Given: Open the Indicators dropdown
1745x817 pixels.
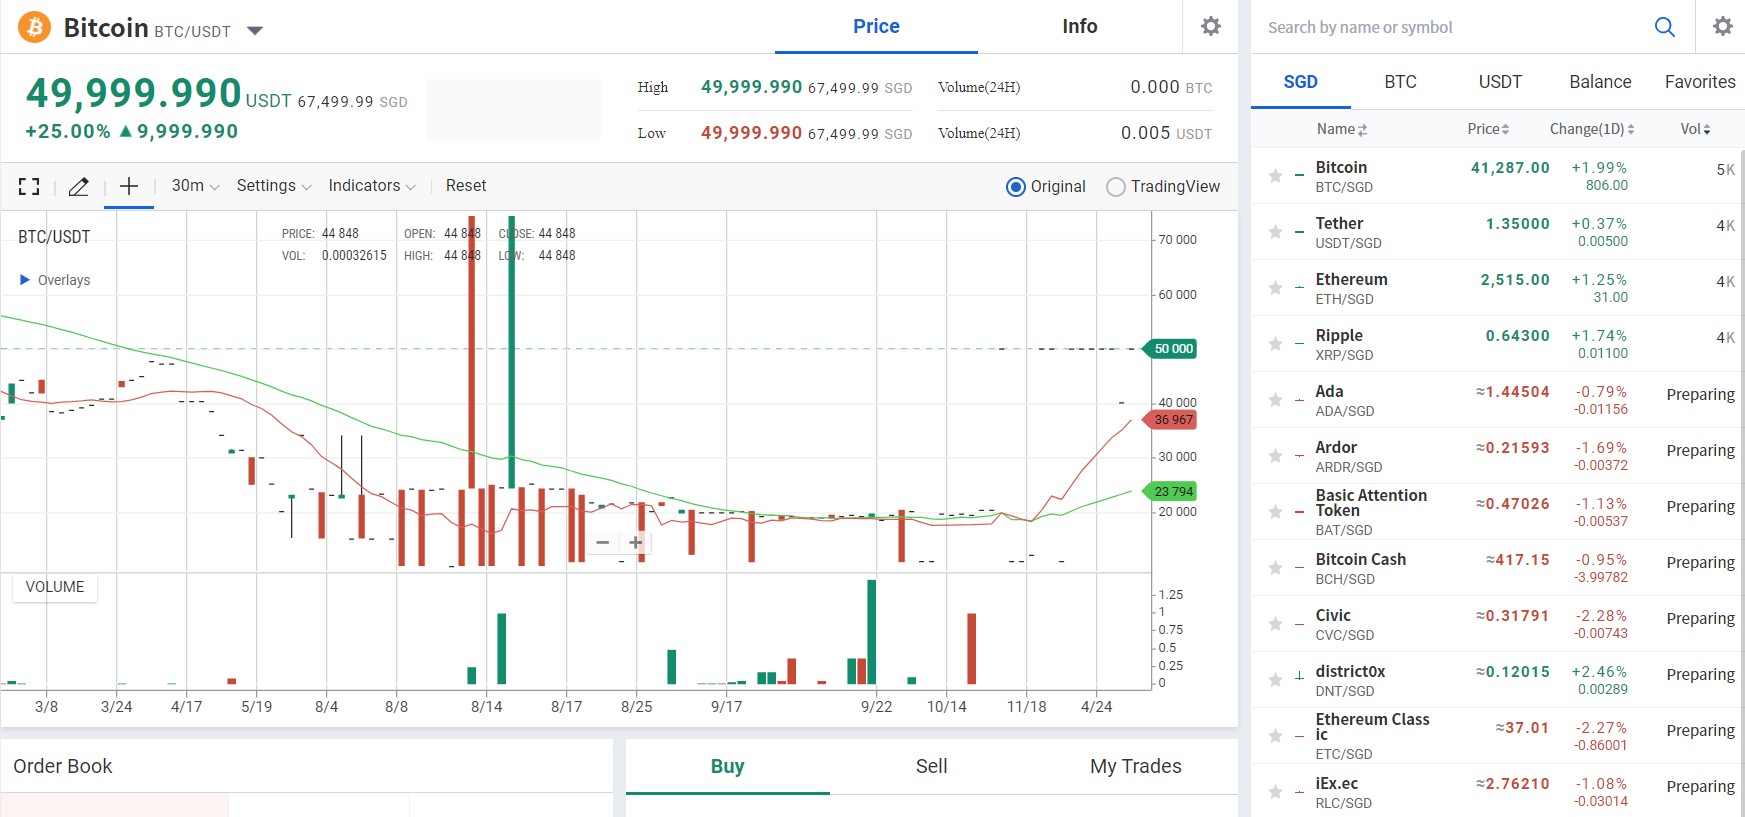Looking at the screenshot, I should pyautogui.click(x=372, y=186).
